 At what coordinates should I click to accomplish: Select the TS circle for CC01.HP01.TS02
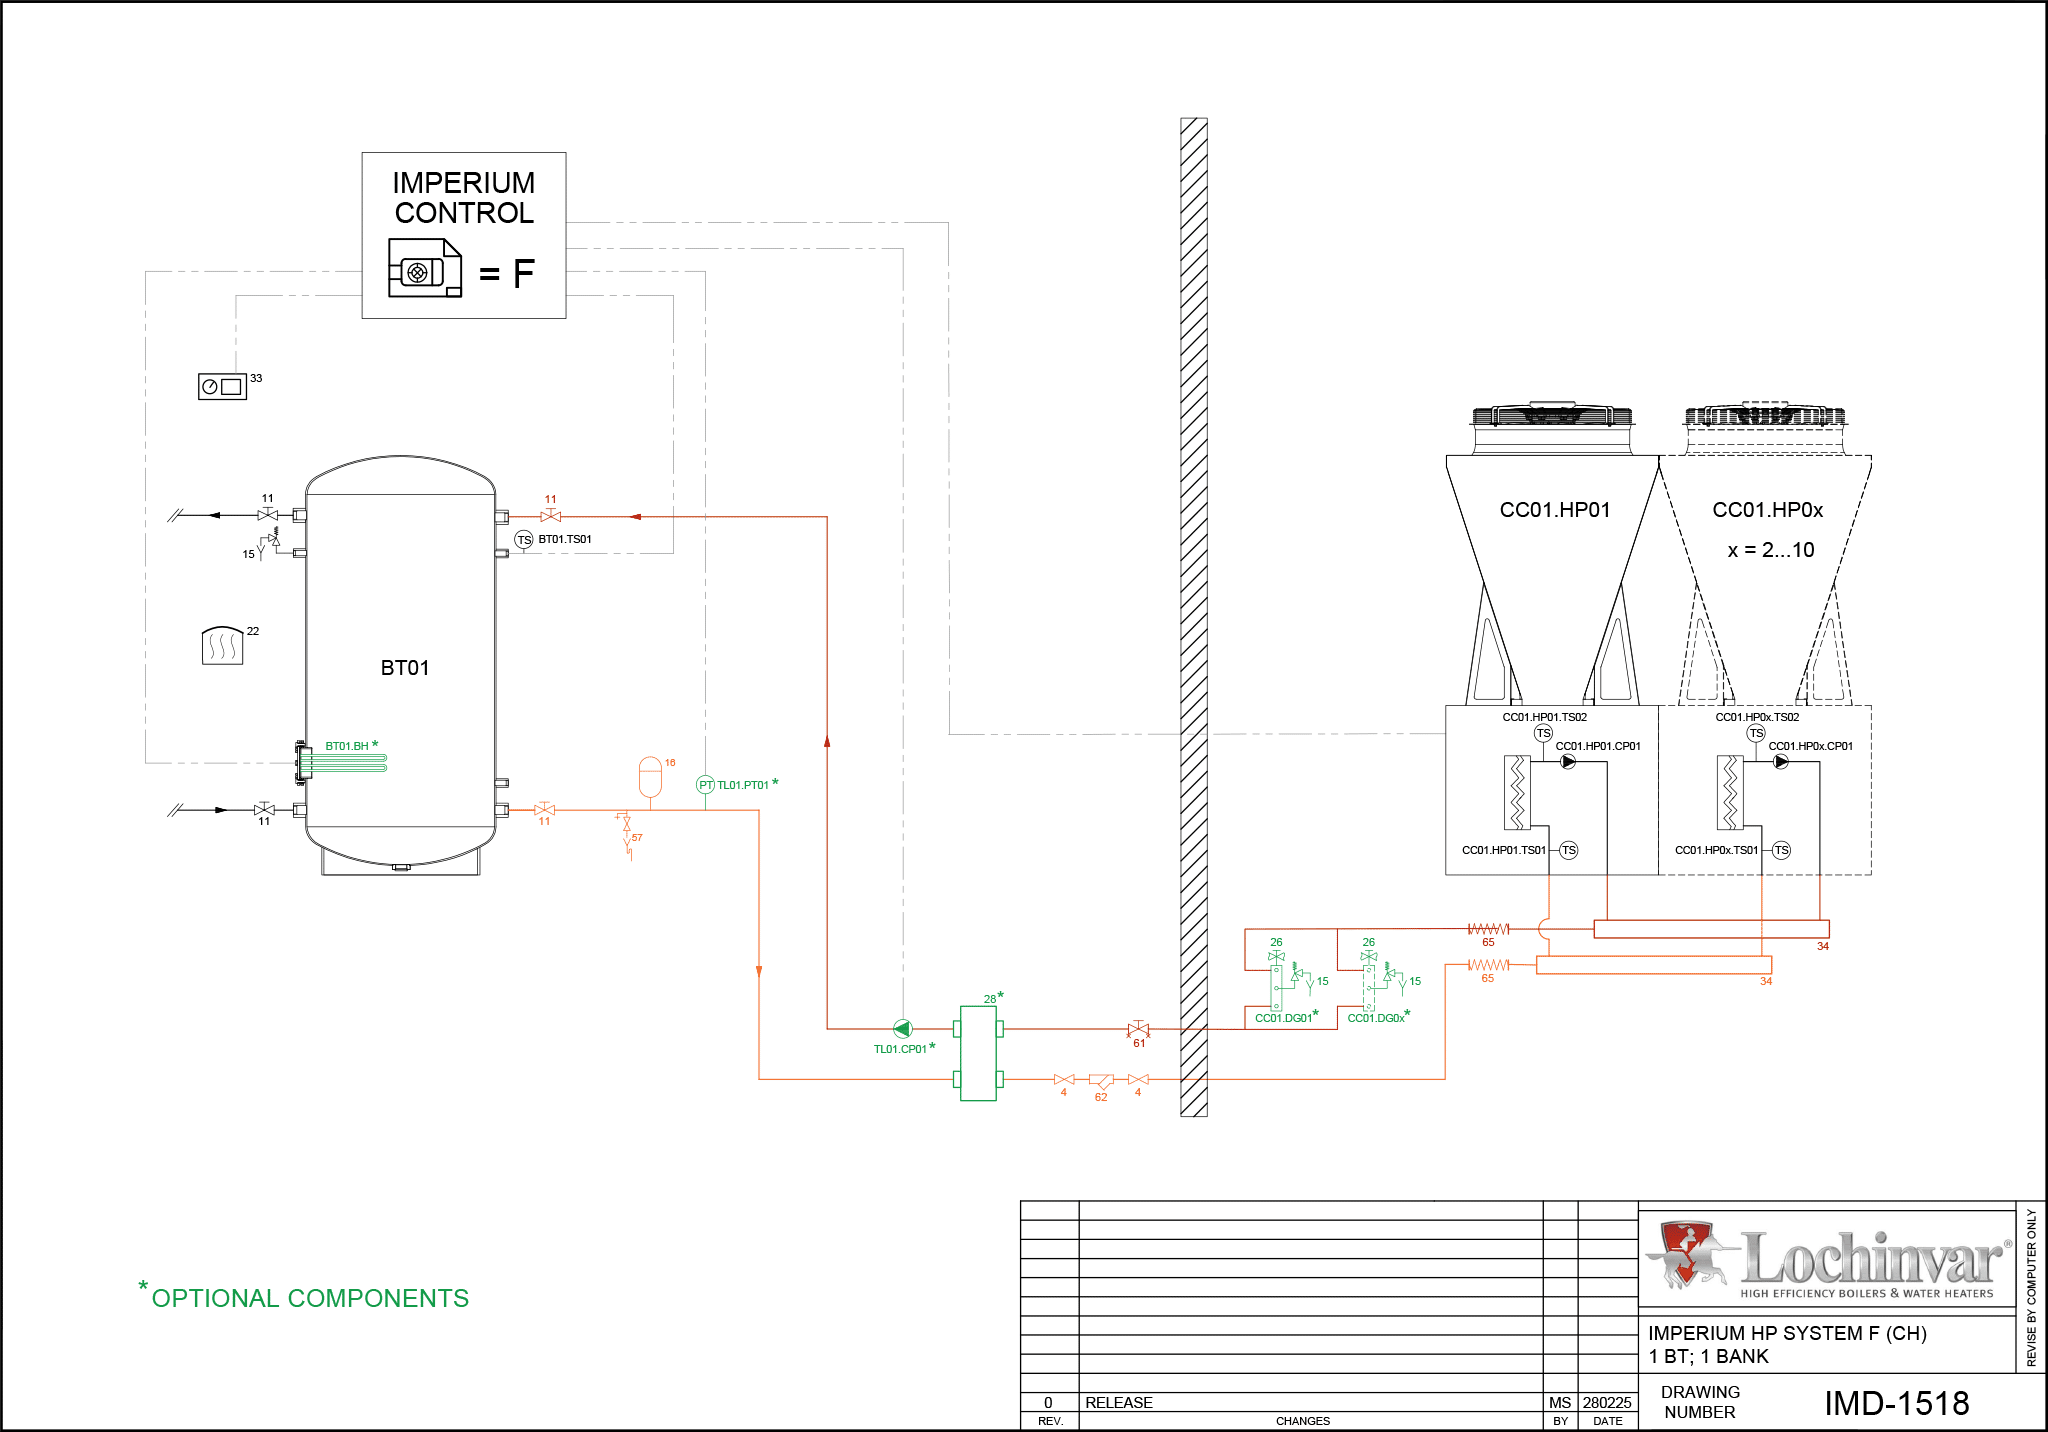(x=1543, y=734)
